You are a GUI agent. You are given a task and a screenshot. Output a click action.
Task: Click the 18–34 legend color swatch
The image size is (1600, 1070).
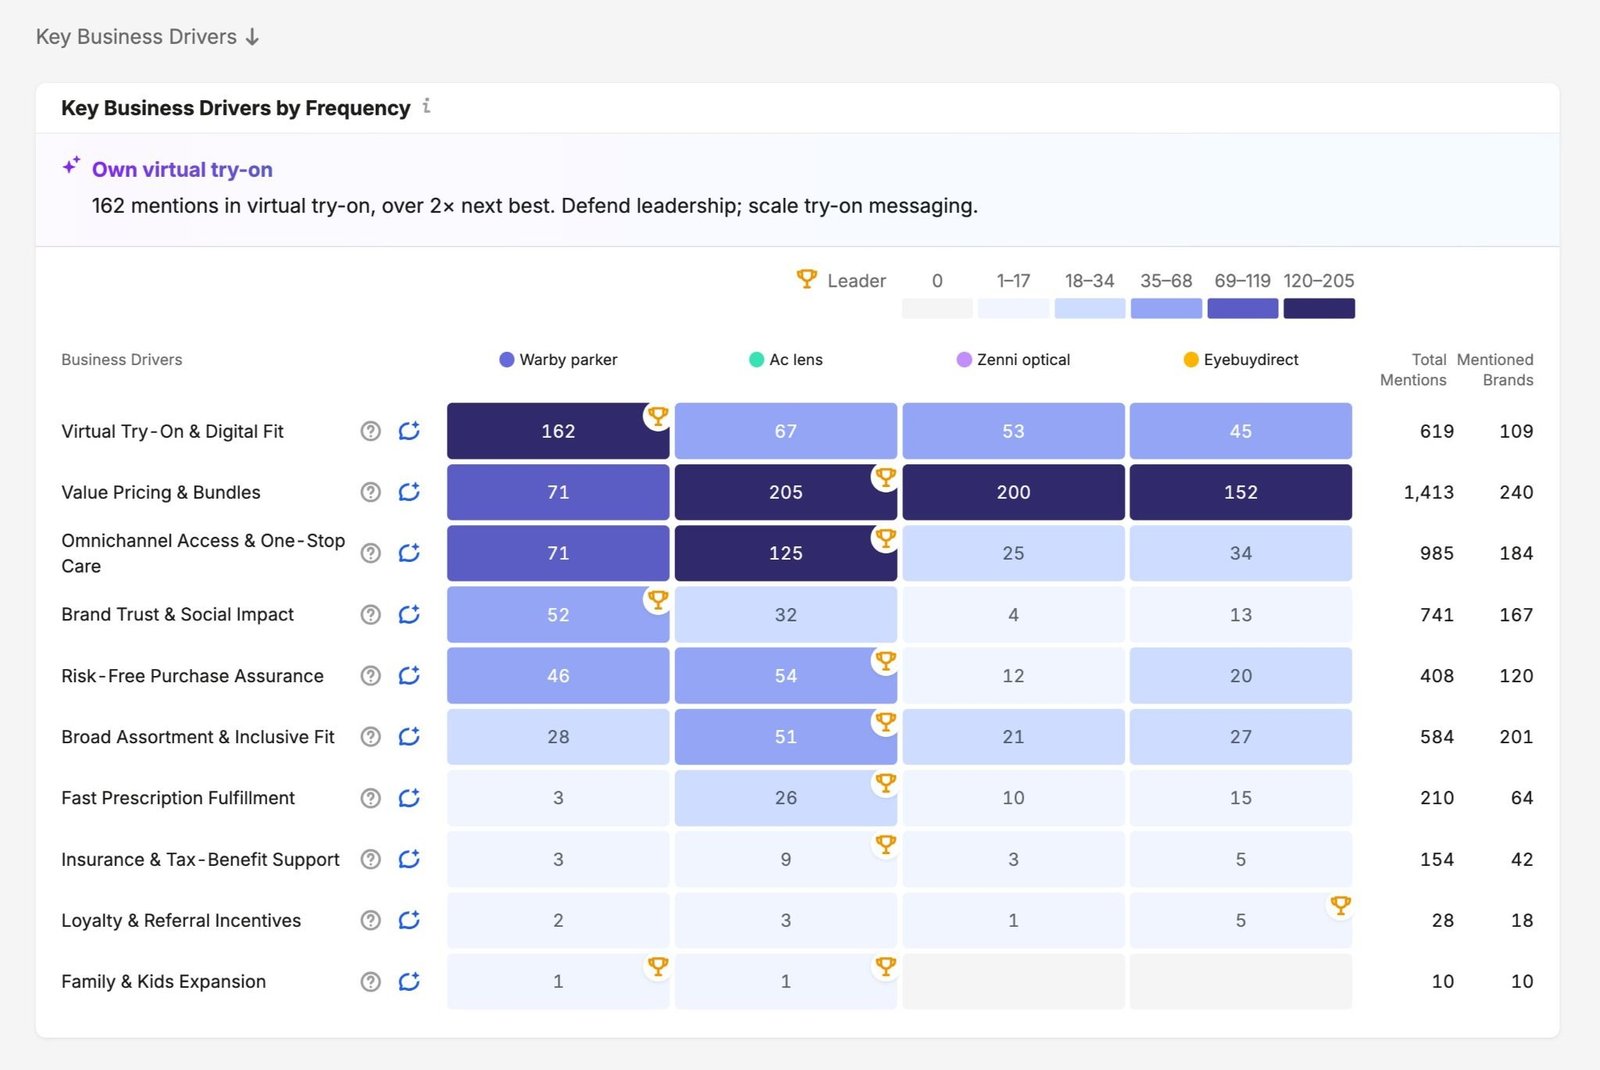coord(1090,308)
